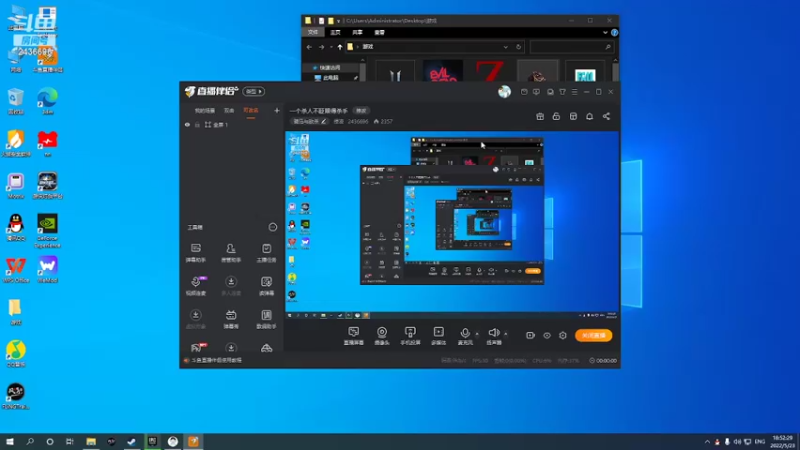Add the 摄像头 camera source
Image resolution: width=800 pixels, height=450 pixels.
click(x=382, y=336)
